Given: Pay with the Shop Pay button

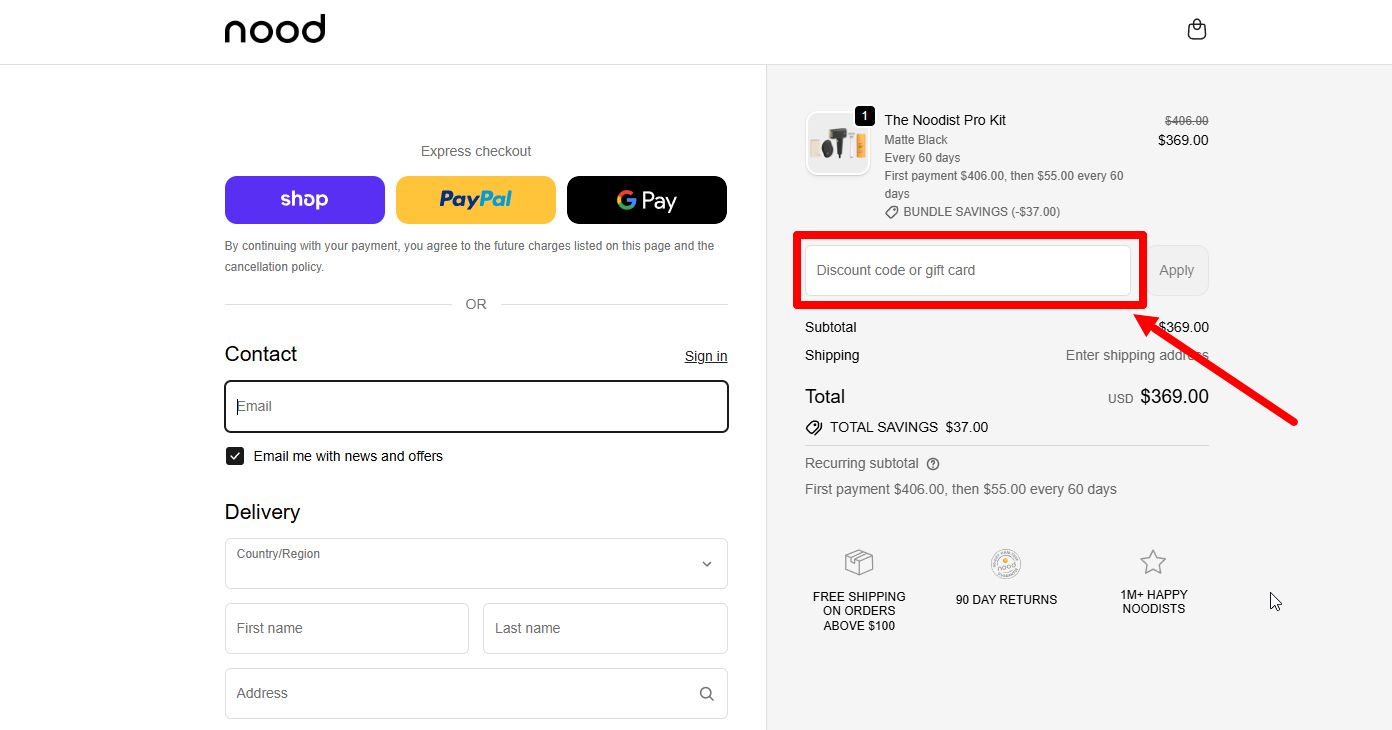Looking at the screenshot, I should pyautogui.click(x=304, y=200).
